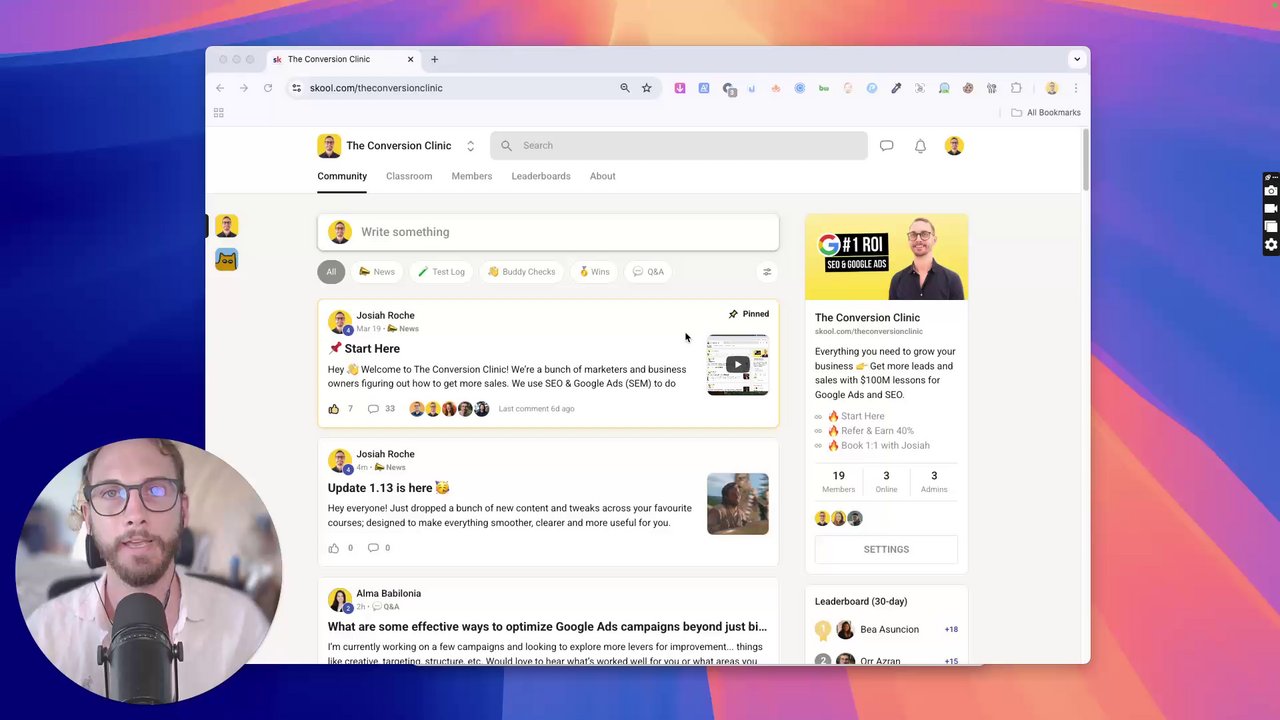Expand the tab search dropdown arrow

click(x=1077, y=59)
